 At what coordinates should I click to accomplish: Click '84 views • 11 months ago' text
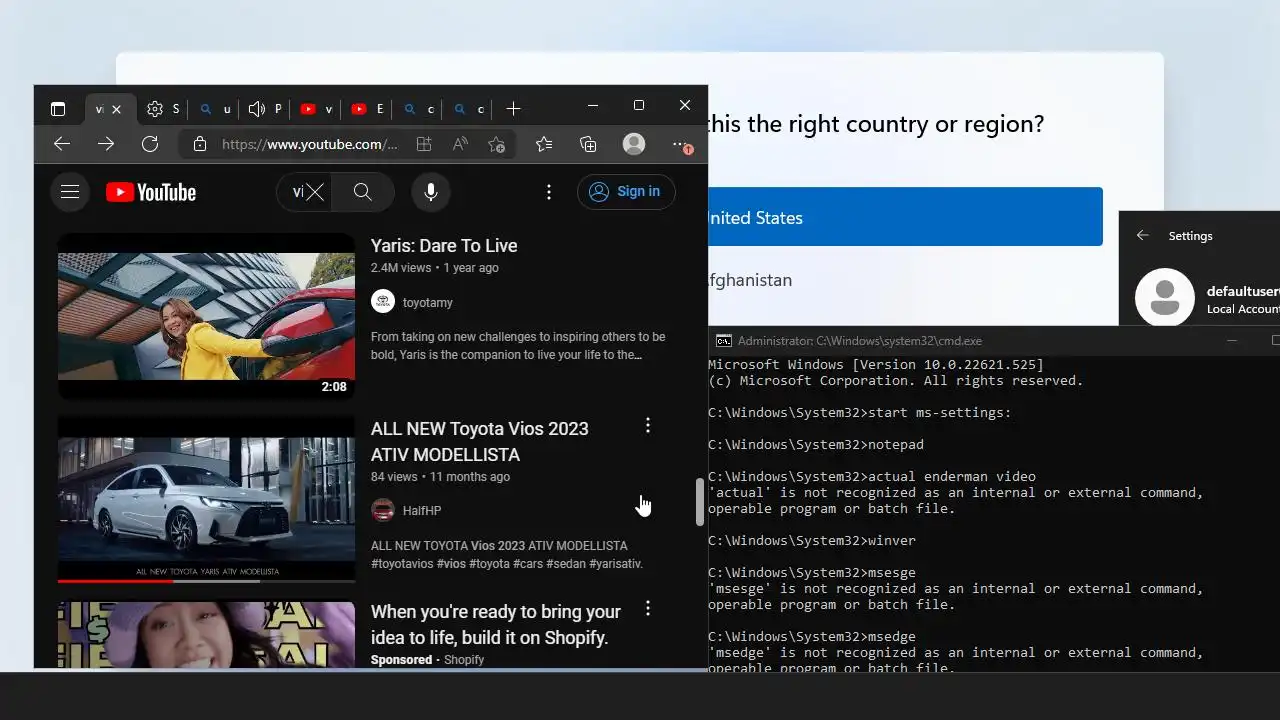tap(440, 477)
